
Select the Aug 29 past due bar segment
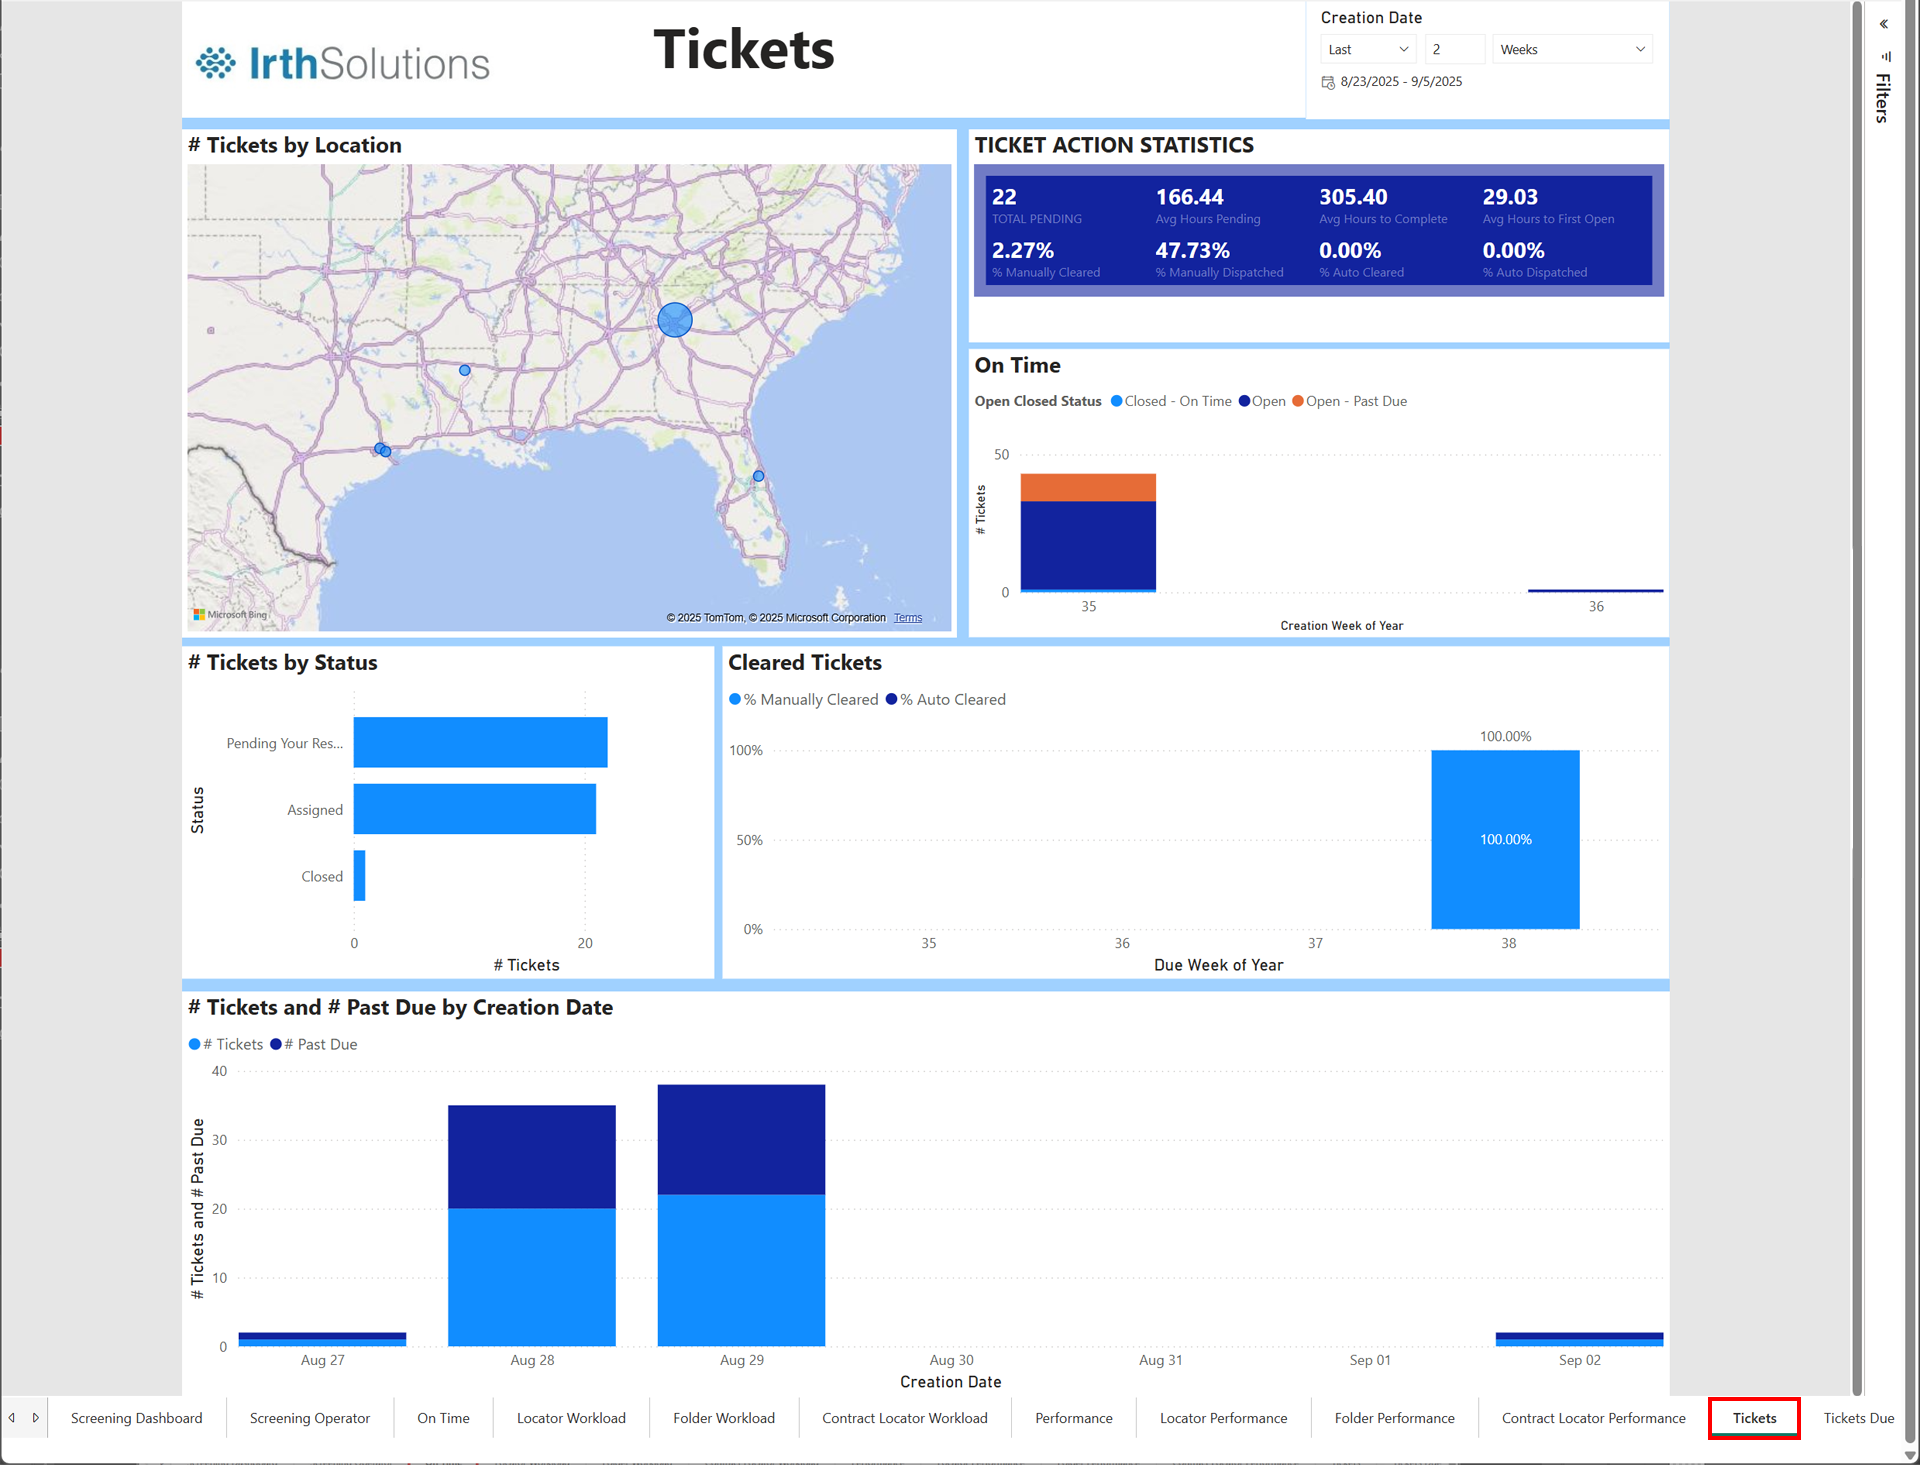click(x=741, y=1139)
